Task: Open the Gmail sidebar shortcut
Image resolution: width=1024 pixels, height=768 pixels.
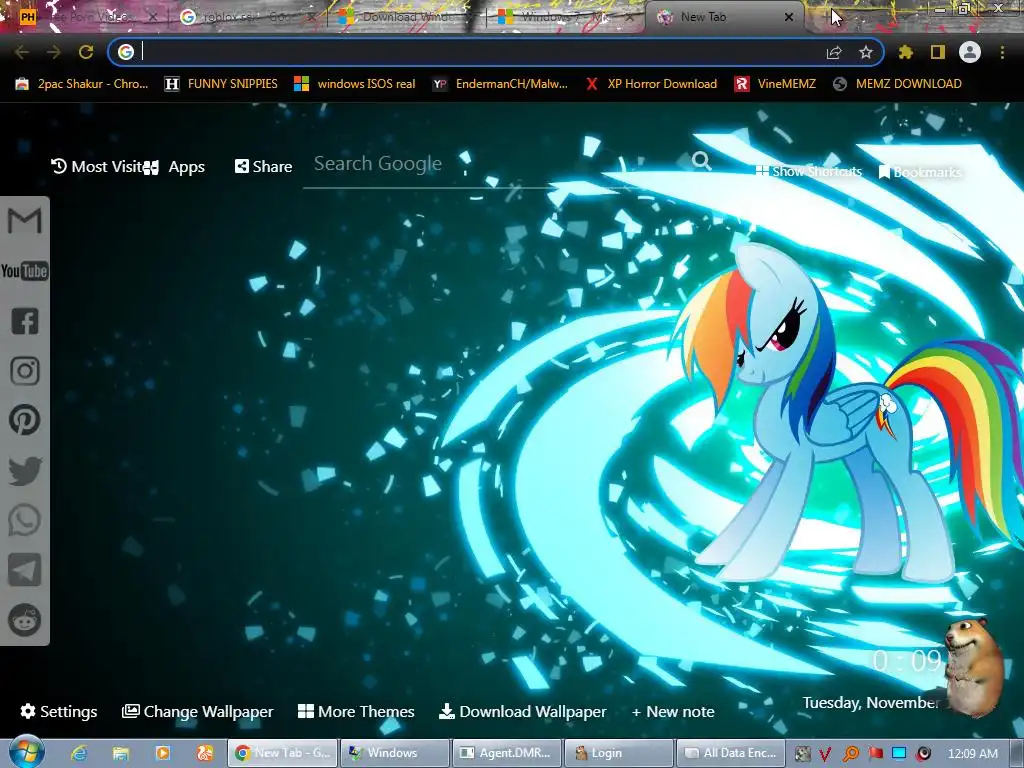Action: pos(24,221)
